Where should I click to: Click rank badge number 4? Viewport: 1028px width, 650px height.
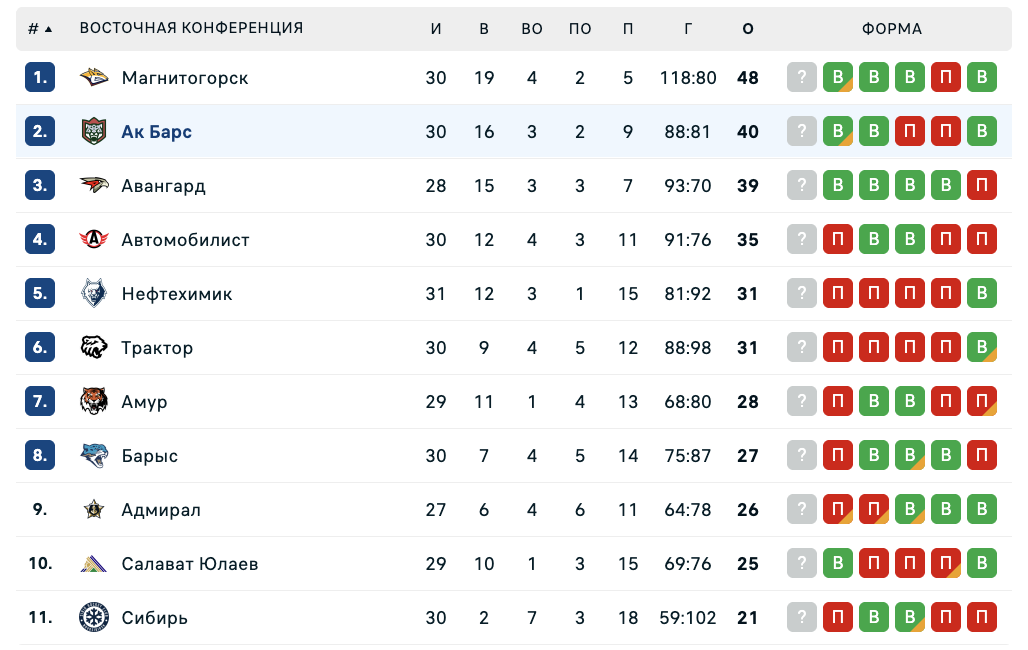click(40, 240)
